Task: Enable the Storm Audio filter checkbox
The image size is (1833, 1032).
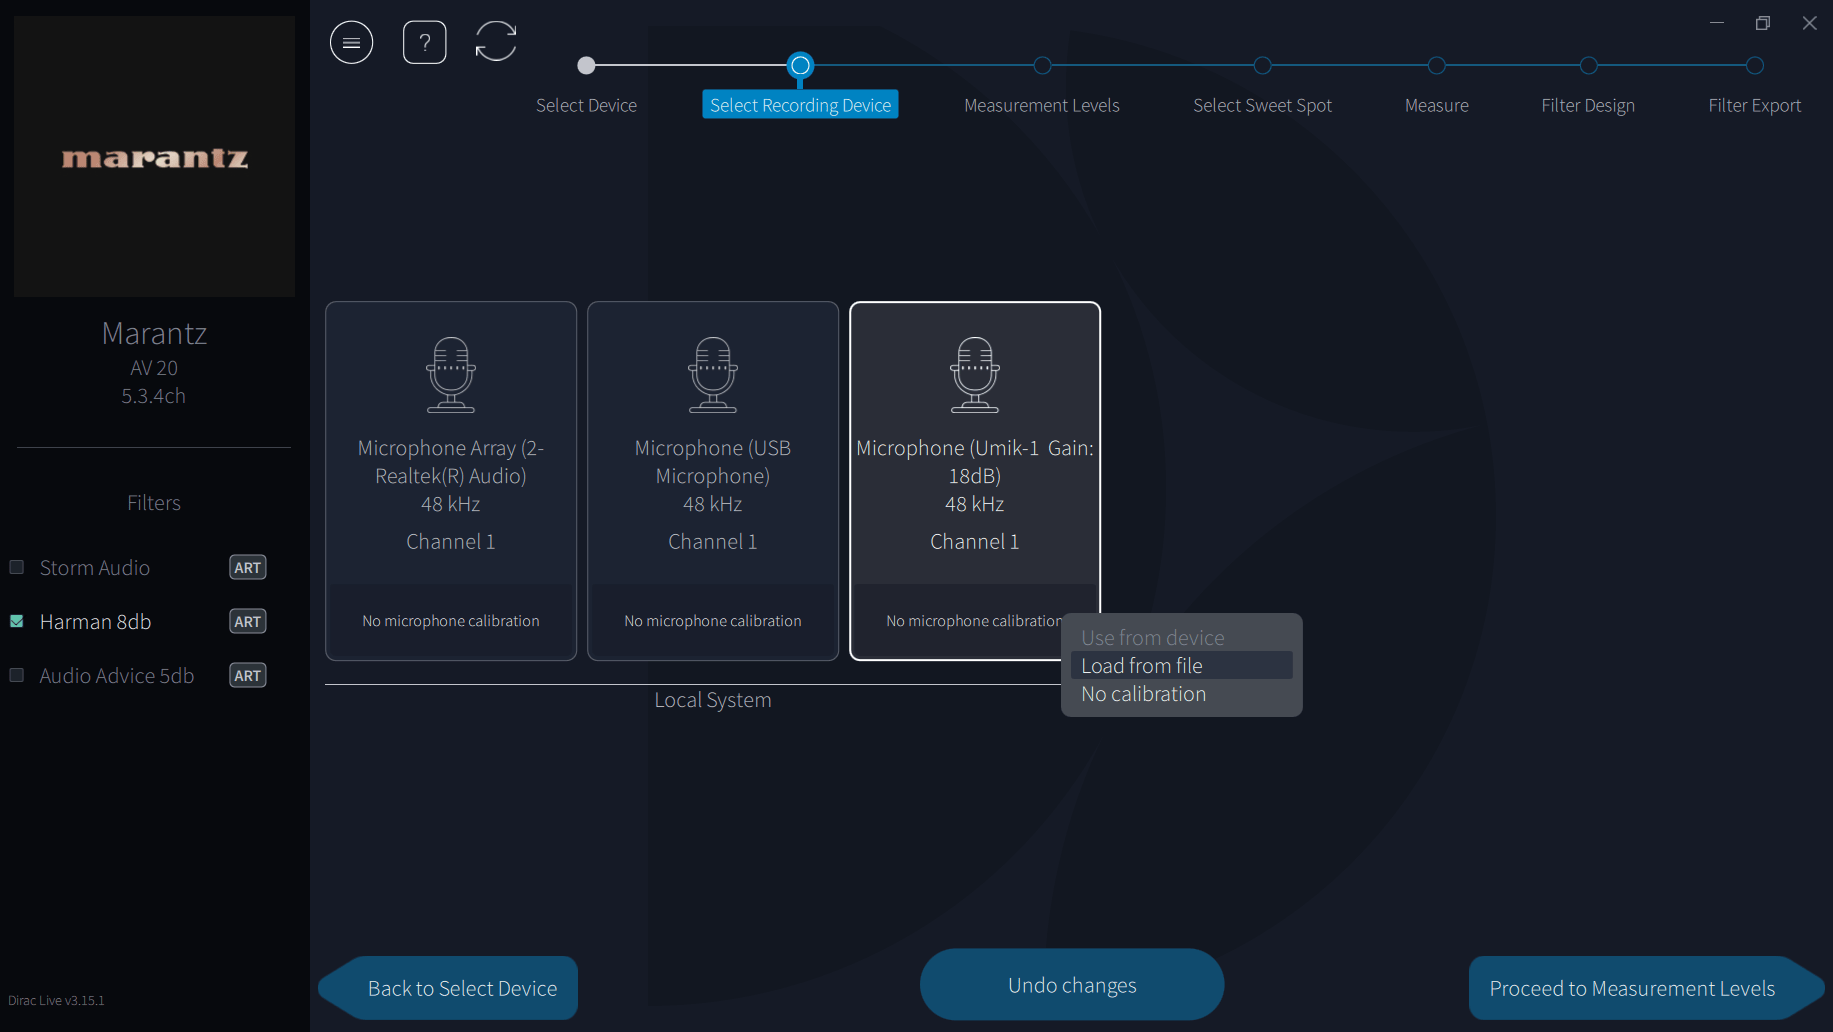Action: point(17,567)
